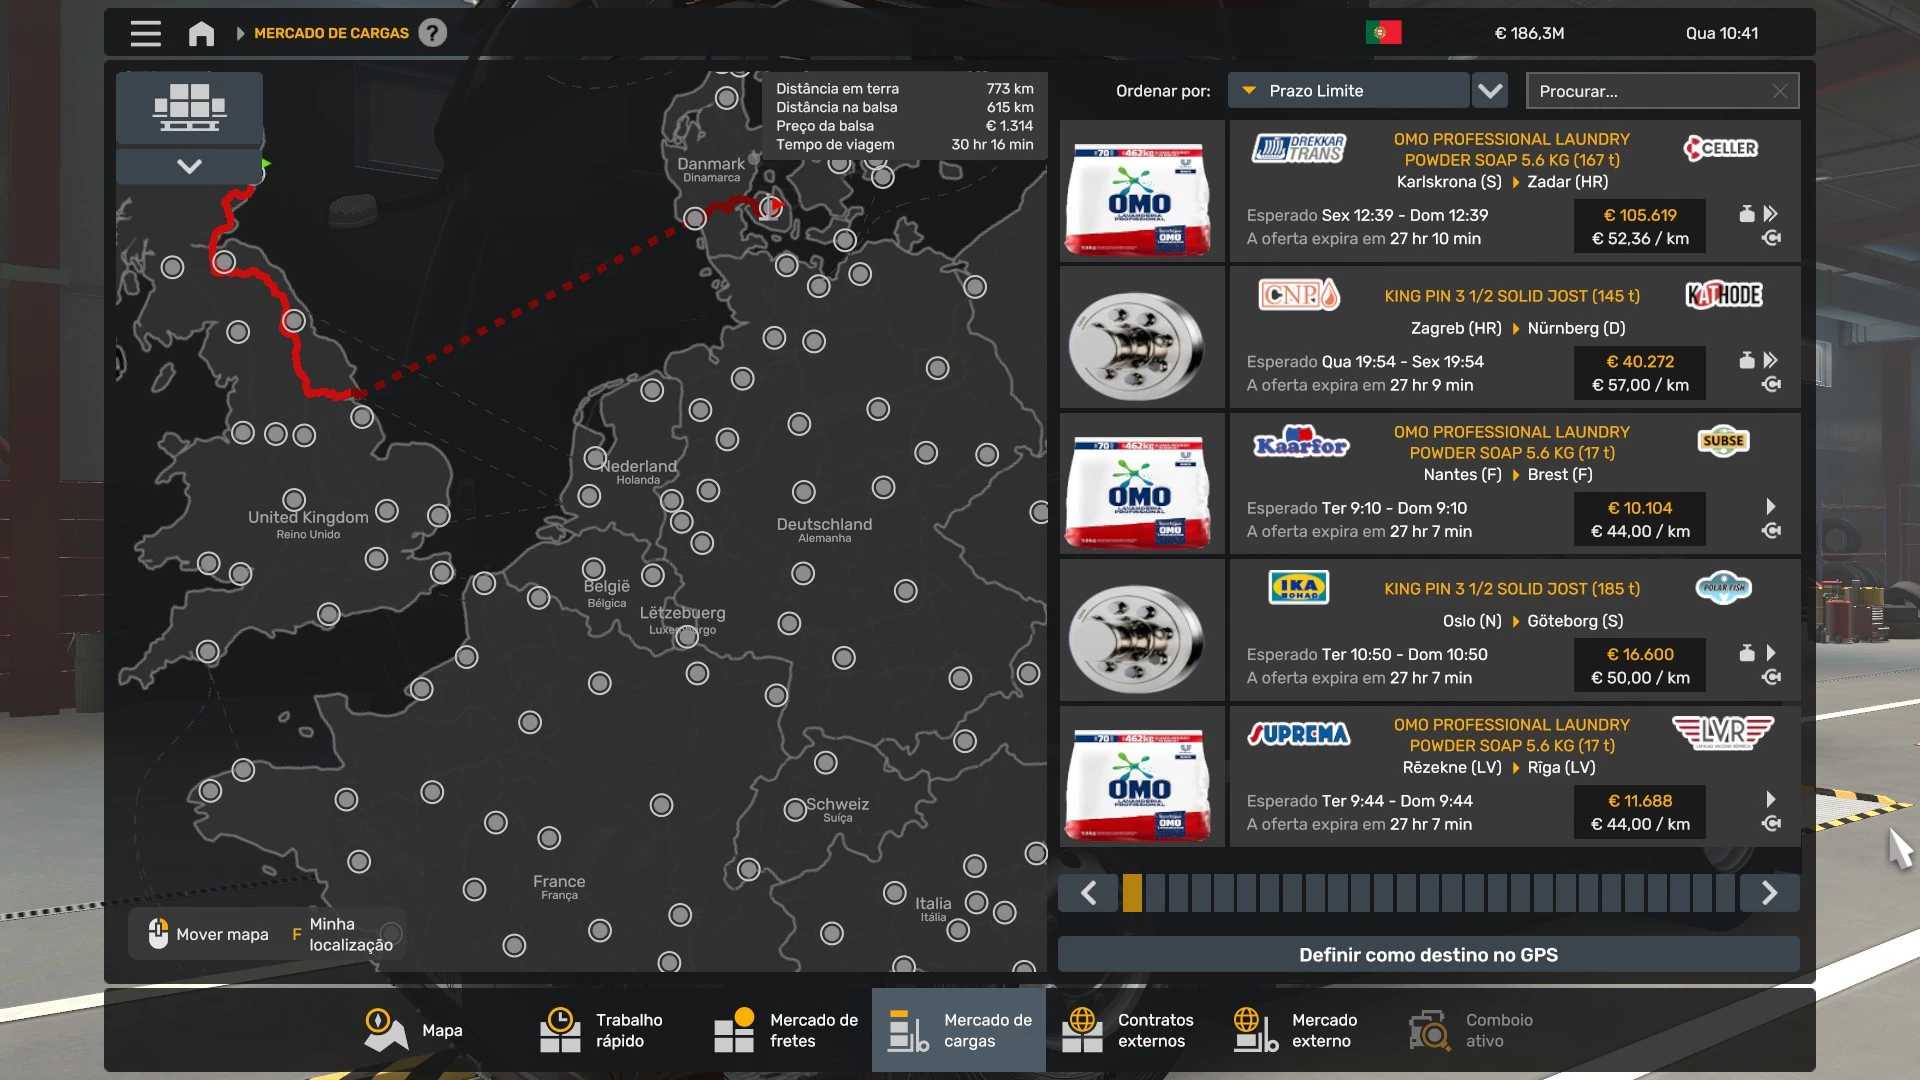Image resolution: width=1920 pixels, height=1080 pixels.
Task: Select the first page marker in pagination
Action: pos(1132,892)
